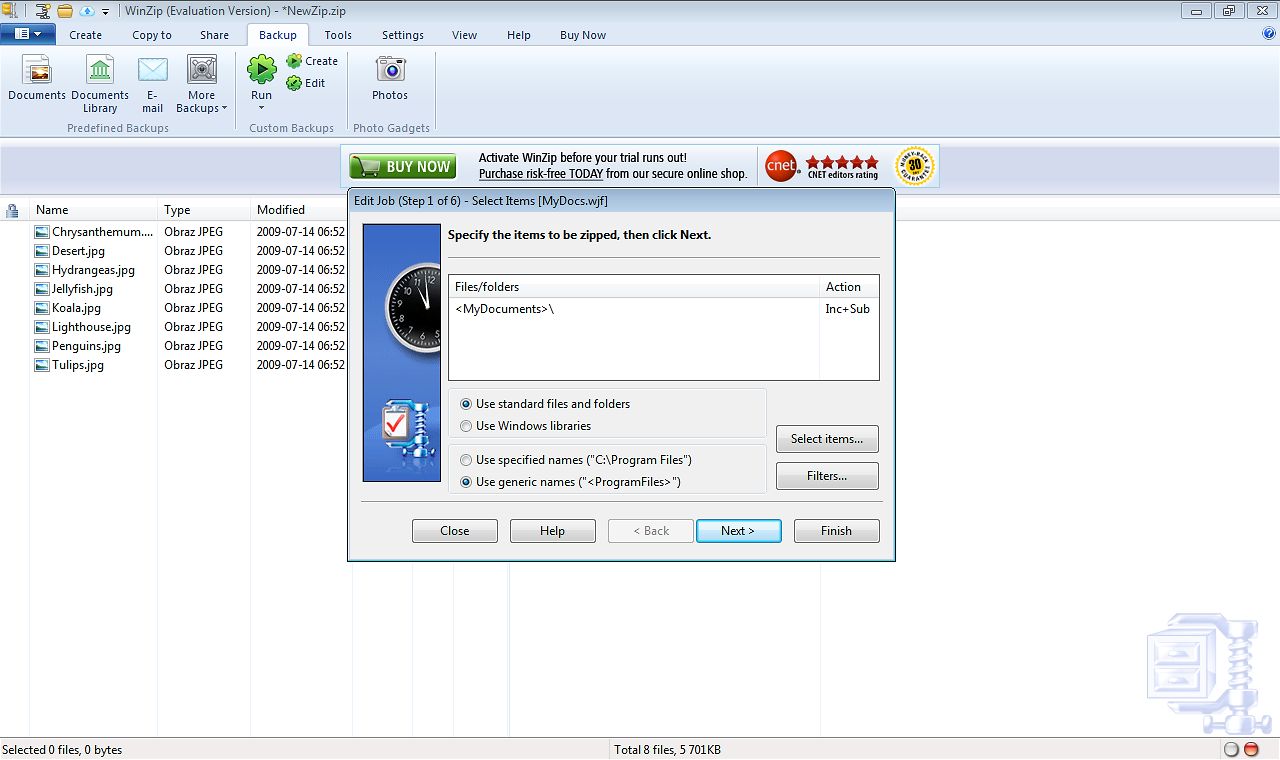1280x760 pixels.
Task: Select Jellyfish.jpg in the file list
Action: [82, 289]
